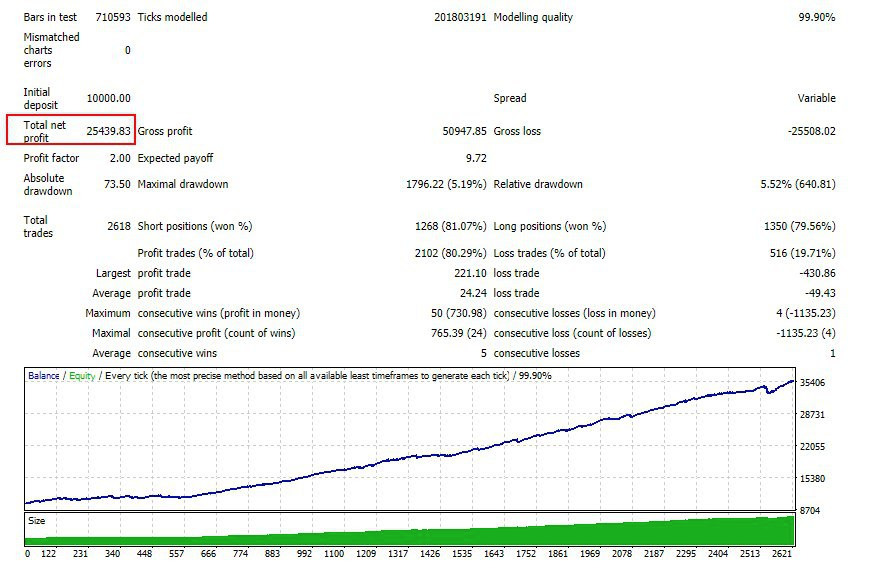
Task: Select the Initial deposit value 10000.00
Action: (x=108, y=98)
